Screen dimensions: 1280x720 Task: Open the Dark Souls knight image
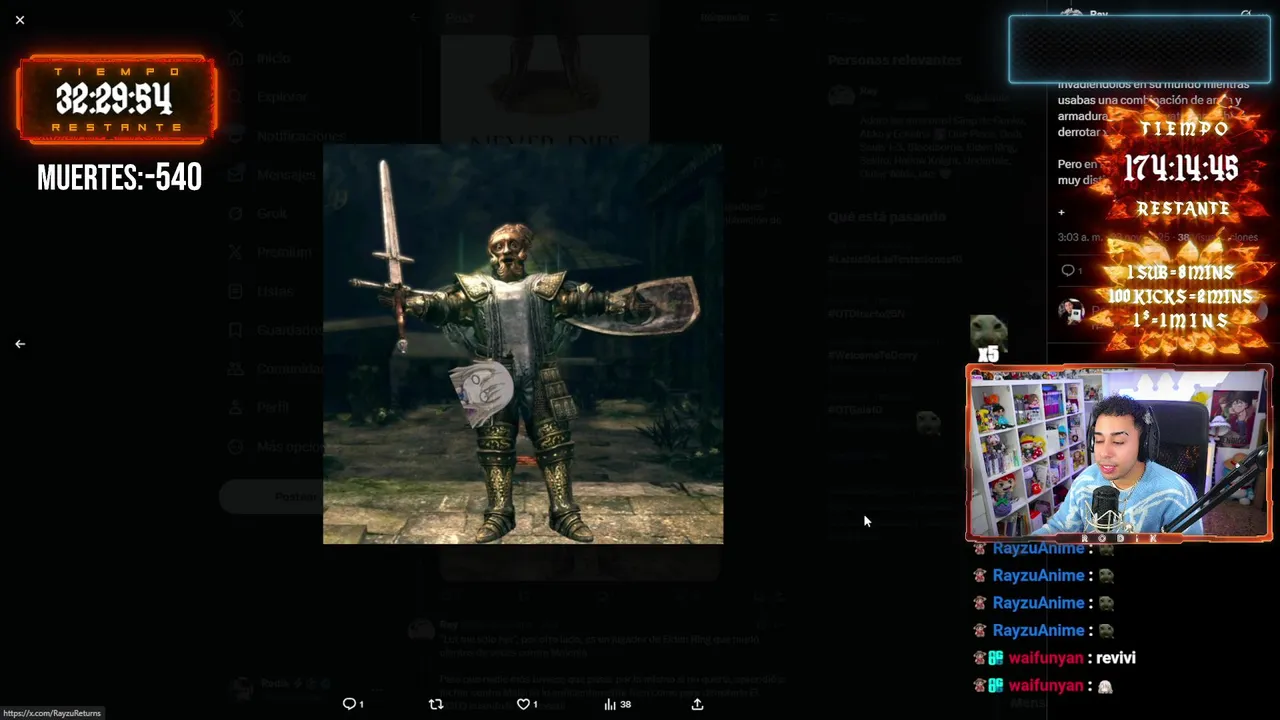(x=523, y=344)
